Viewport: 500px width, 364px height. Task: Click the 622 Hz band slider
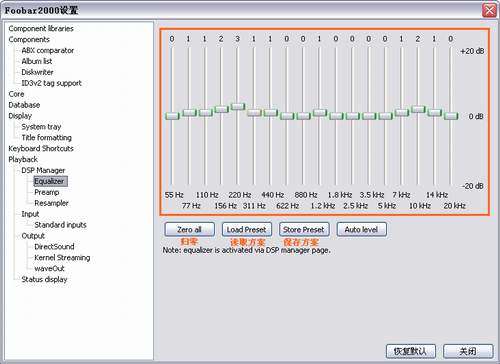pyautogui.click(x=287, y=116)
